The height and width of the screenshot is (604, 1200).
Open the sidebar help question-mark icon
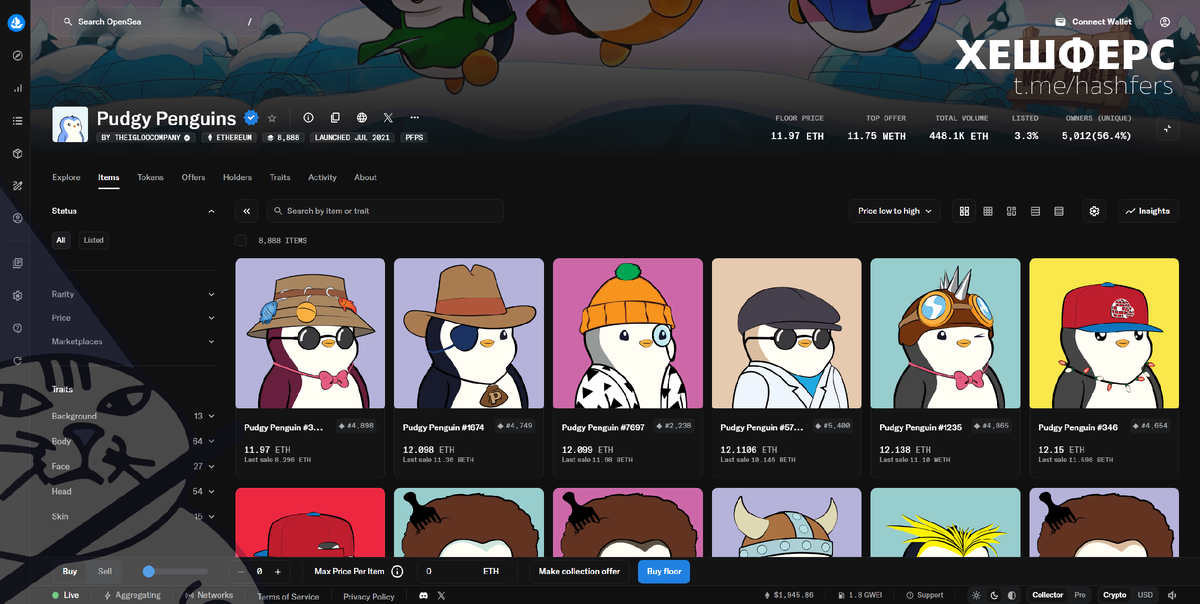point(17,328)
